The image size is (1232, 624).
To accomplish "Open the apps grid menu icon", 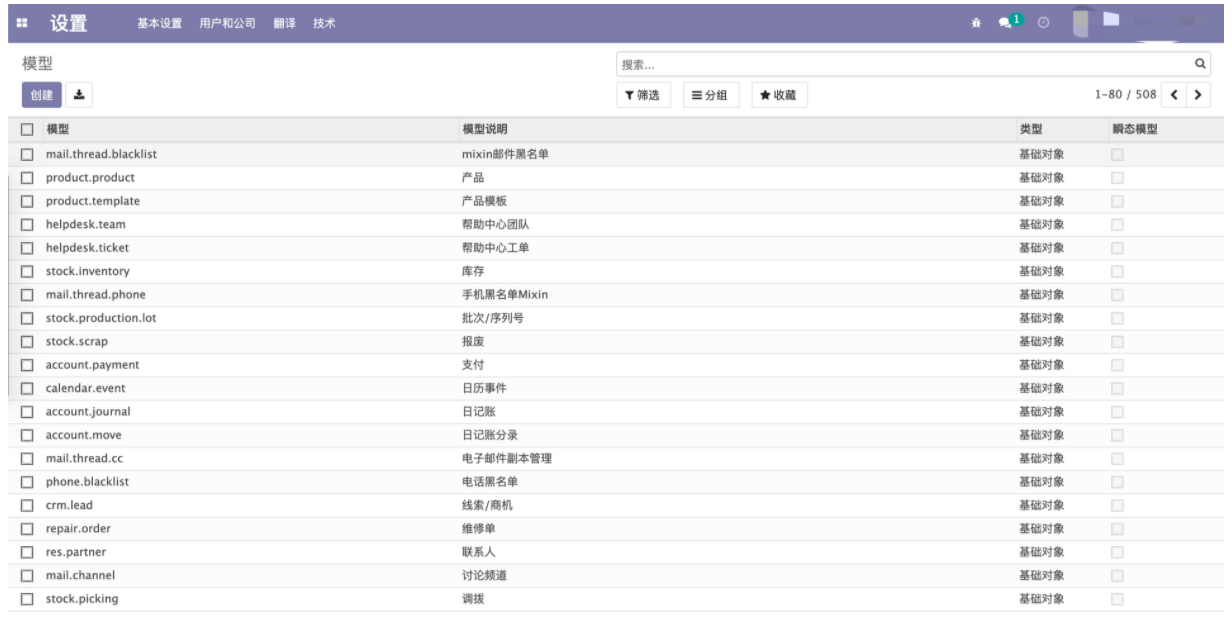I will 22,23.
